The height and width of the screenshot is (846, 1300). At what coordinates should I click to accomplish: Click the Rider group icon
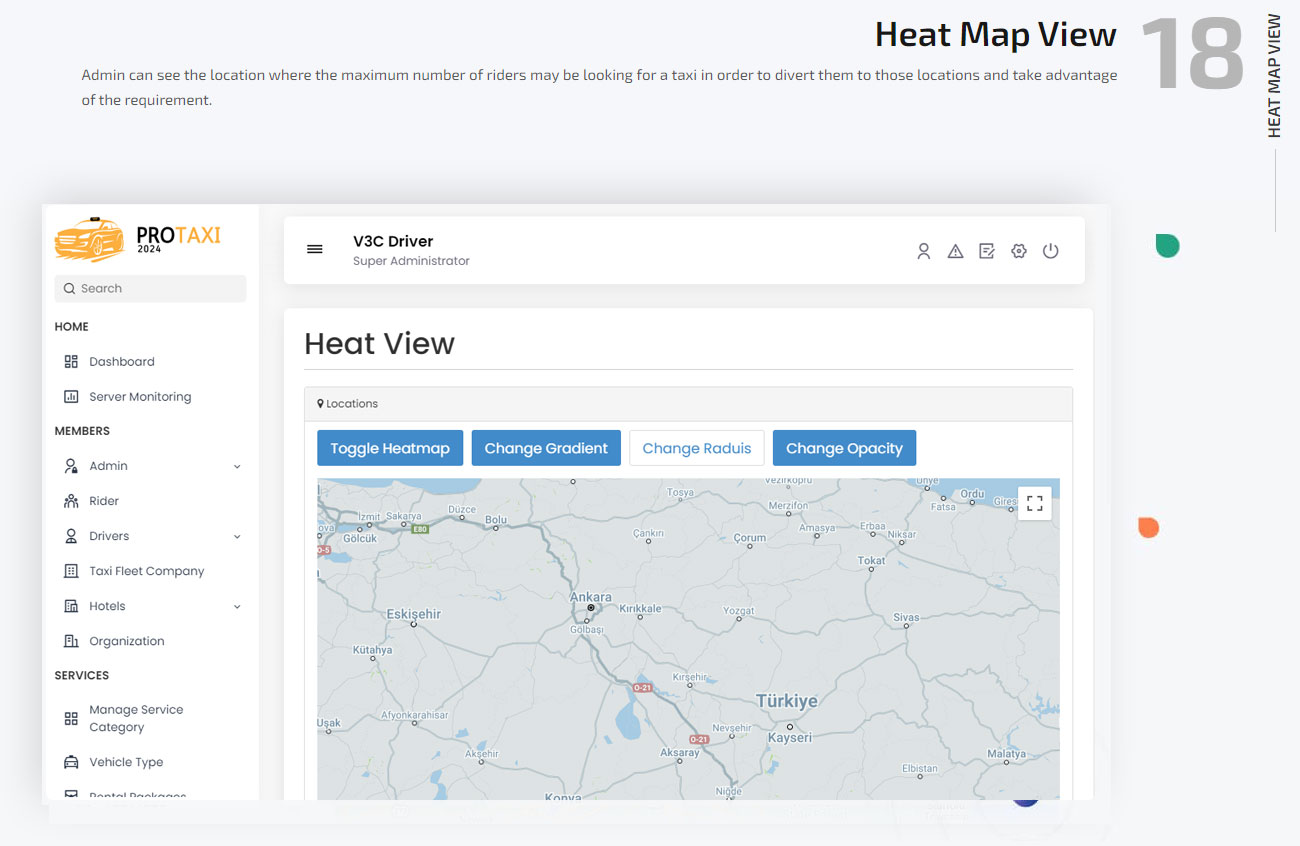click(71, 501)
